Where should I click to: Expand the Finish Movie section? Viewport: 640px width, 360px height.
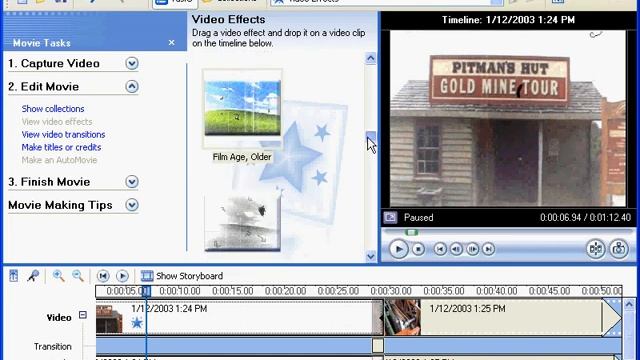click(x=132, y=182)
